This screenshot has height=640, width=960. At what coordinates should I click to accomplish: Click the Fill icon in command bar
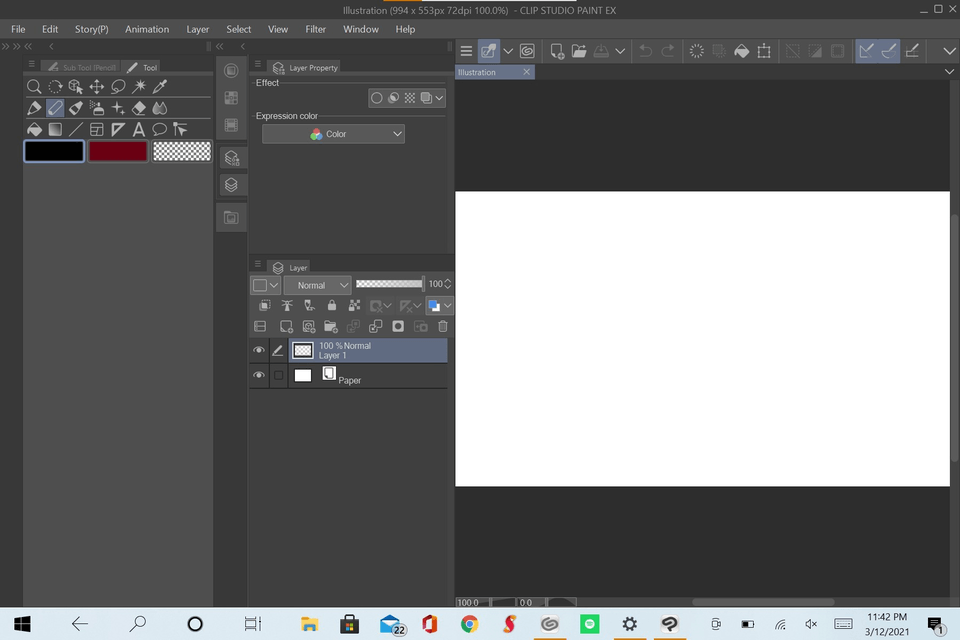(741, 51)
